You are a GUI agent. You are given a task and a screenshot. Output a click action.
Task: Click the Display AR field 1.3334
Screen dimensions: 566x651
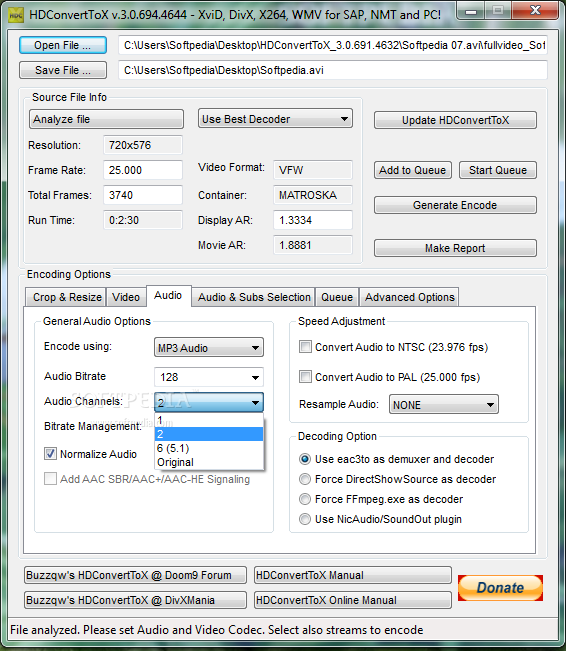click(313, 220)
